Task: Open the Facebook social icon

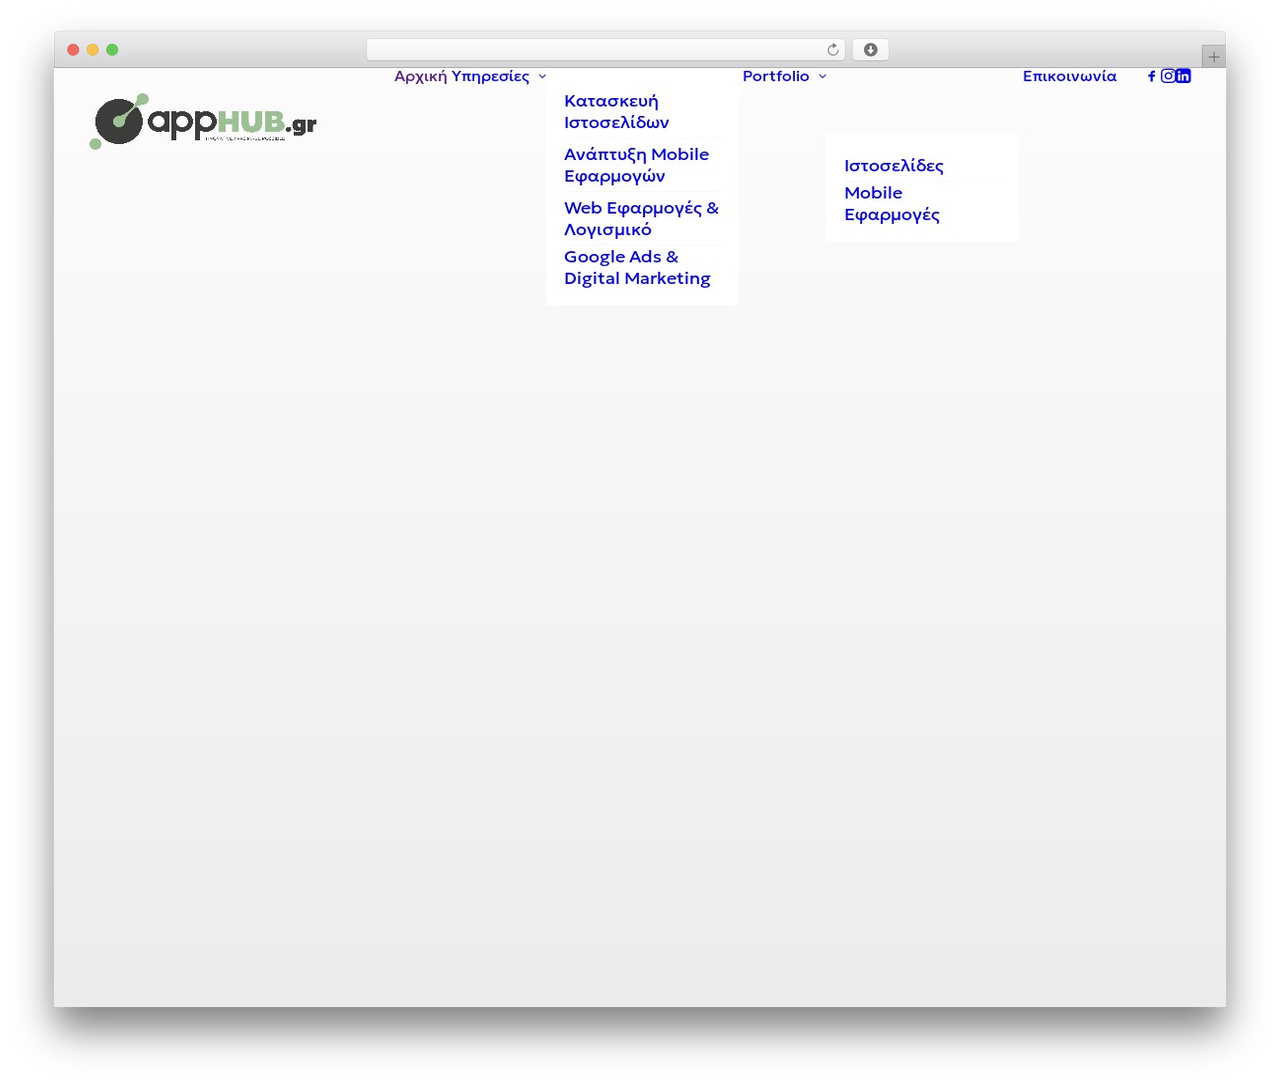Action: pos(1151,76)
